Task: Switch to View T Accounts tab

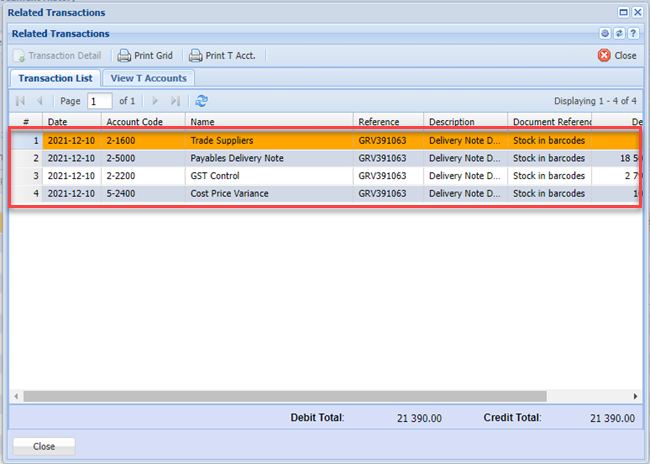Action: [x=148, y=78]
